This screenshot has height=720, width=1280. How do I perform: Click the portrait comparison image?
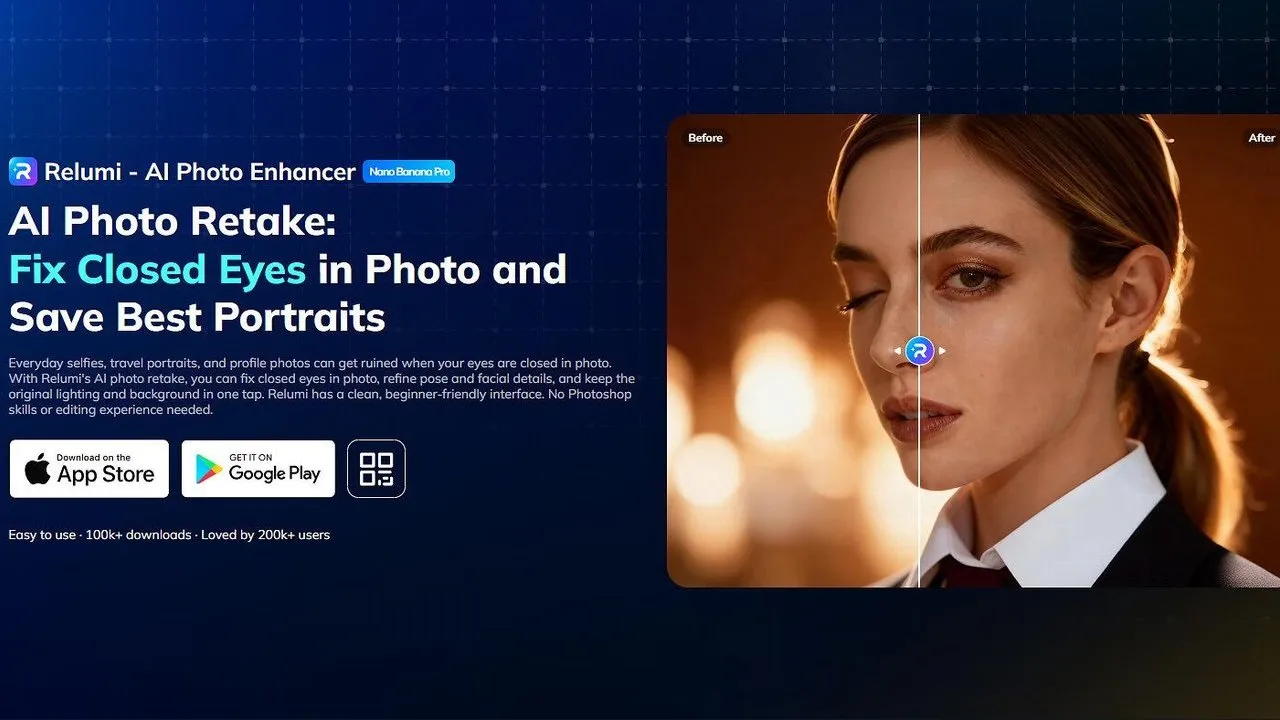coord(973,350)
